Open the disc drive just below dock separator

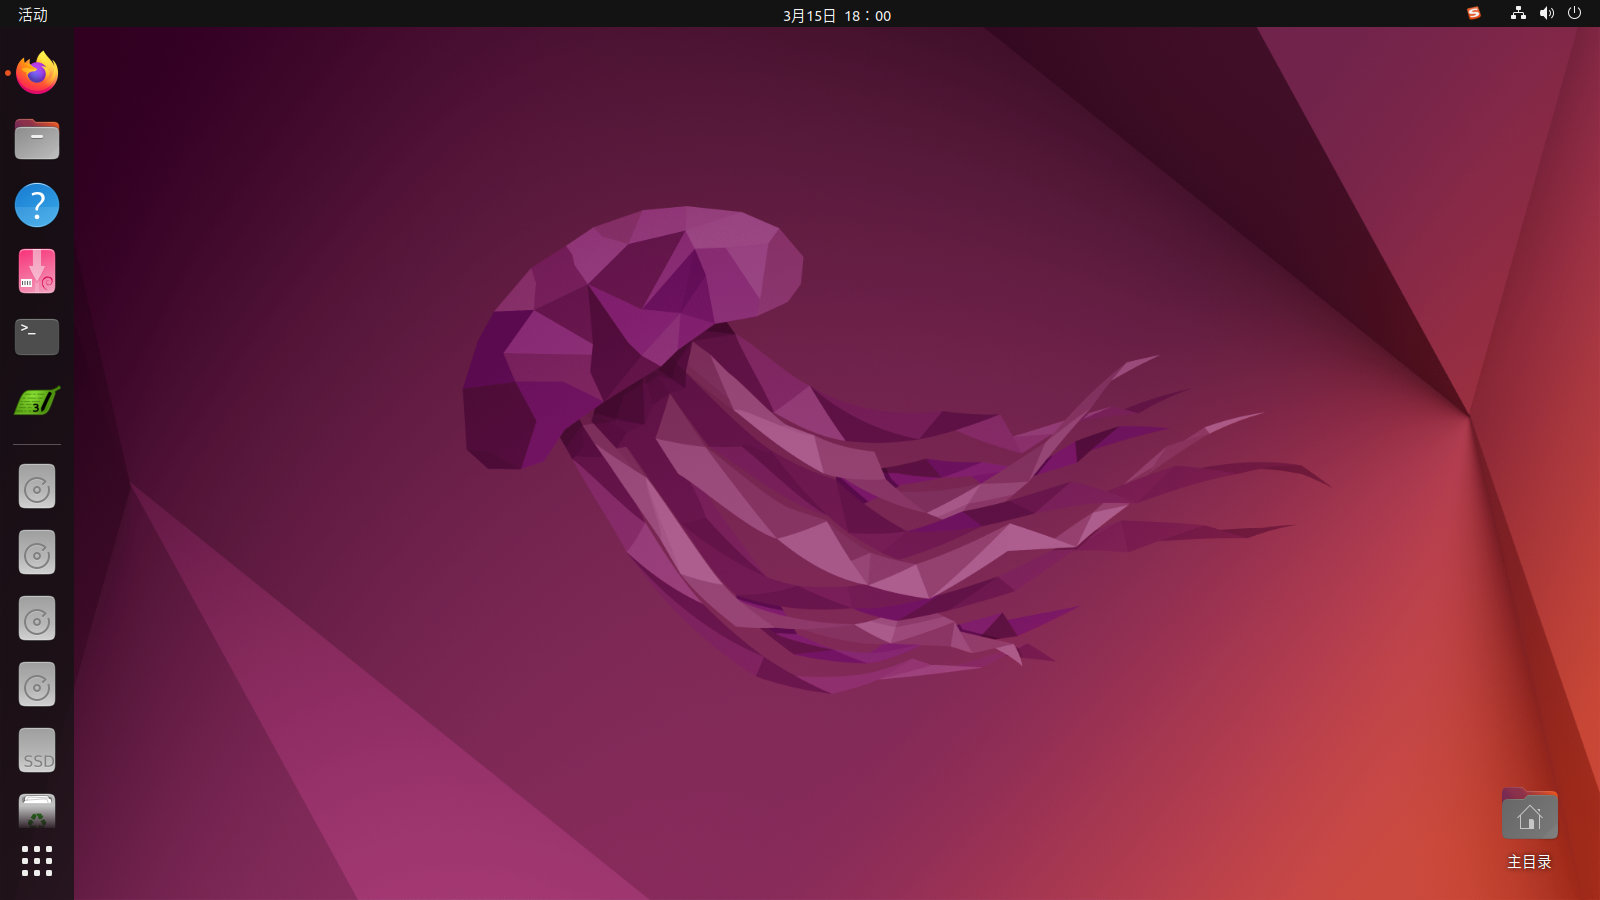point(37,487)
